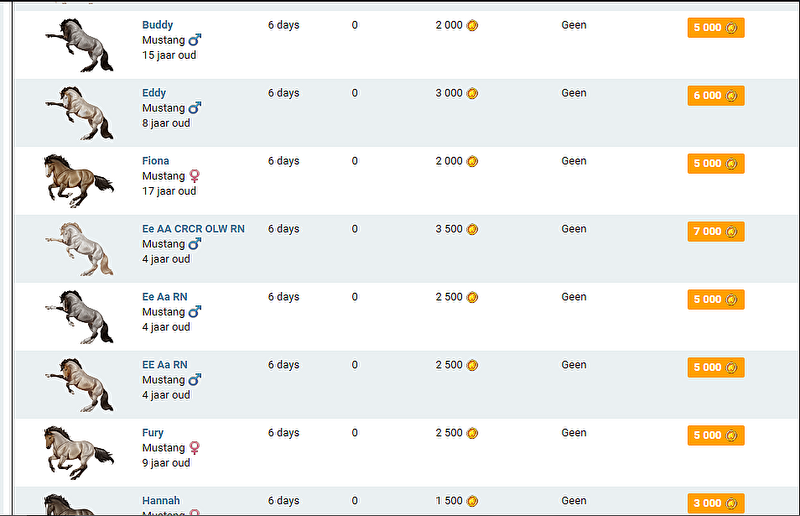800x516 pixels.
Task: Click Buddy's grey rearing horse picture
Action: point(79,45)
